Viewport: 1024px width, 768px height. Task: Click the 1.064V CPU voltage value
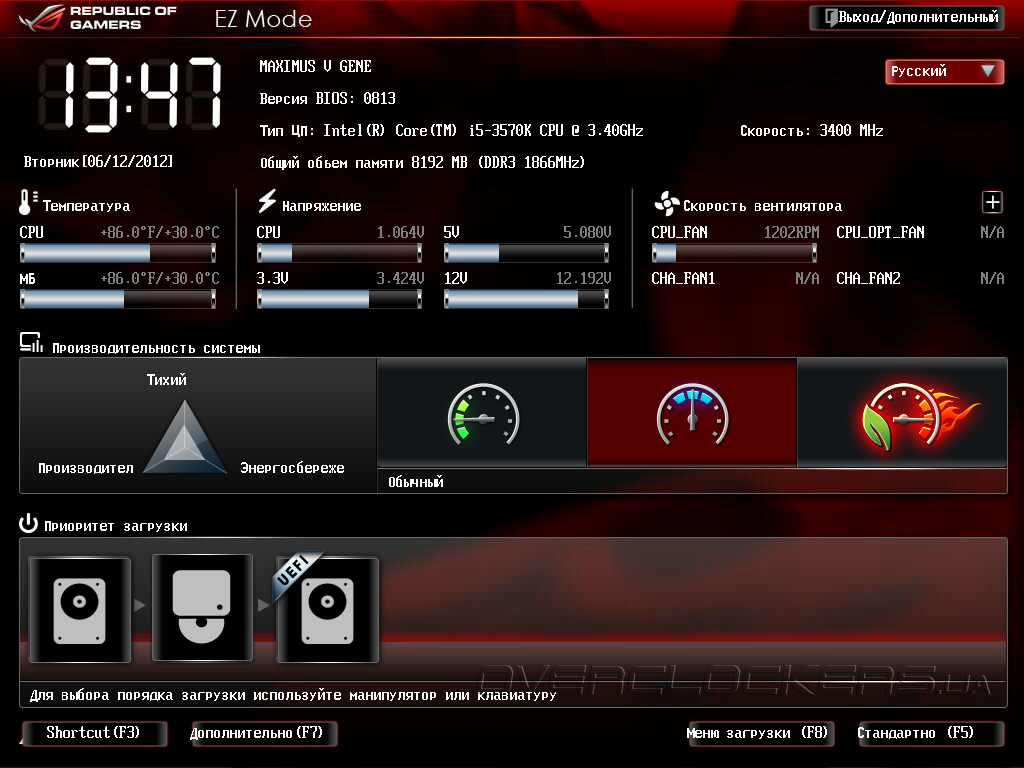[400, 232]
